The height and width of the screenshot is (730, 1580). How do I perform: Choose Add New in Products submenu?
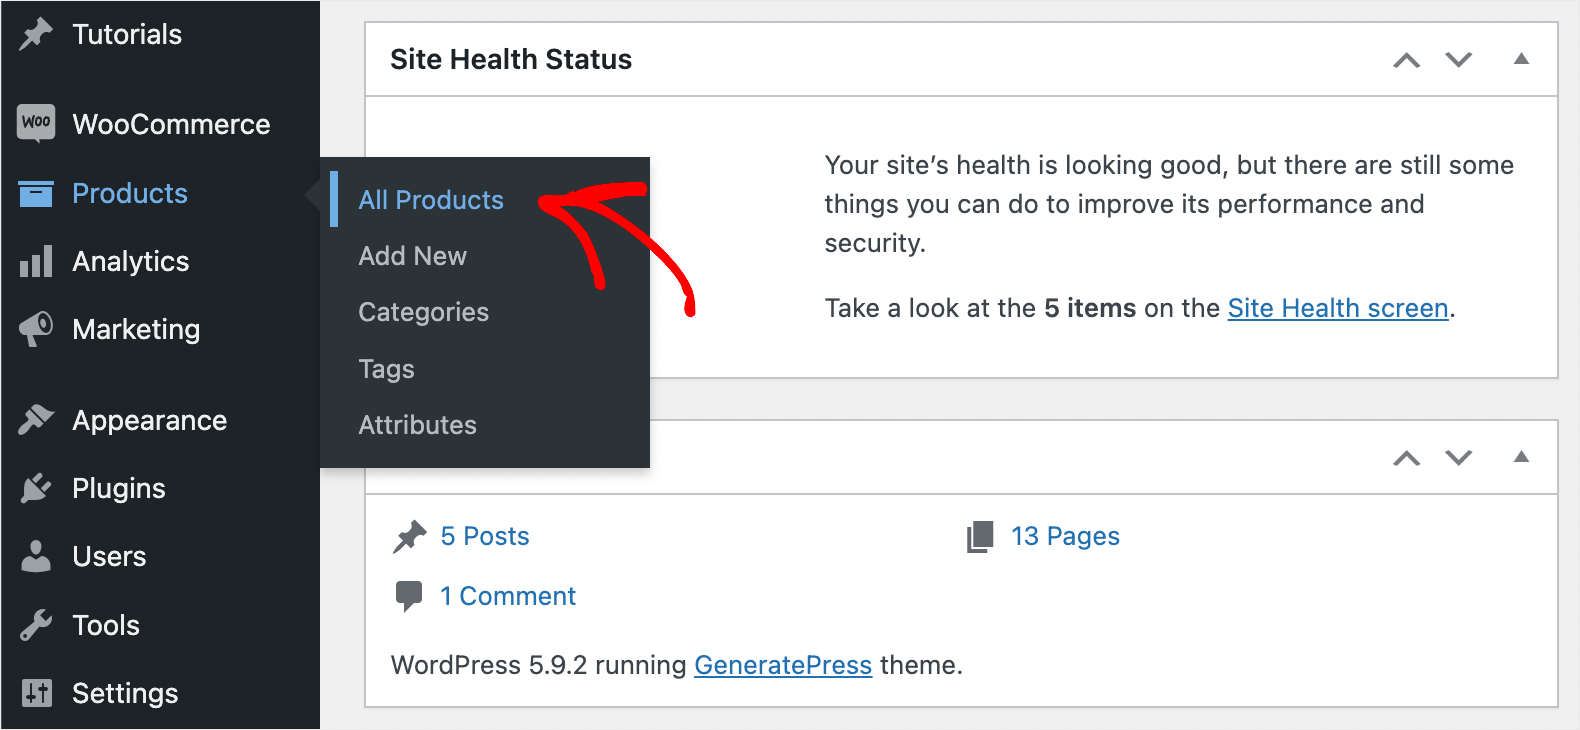pos(412,256)
